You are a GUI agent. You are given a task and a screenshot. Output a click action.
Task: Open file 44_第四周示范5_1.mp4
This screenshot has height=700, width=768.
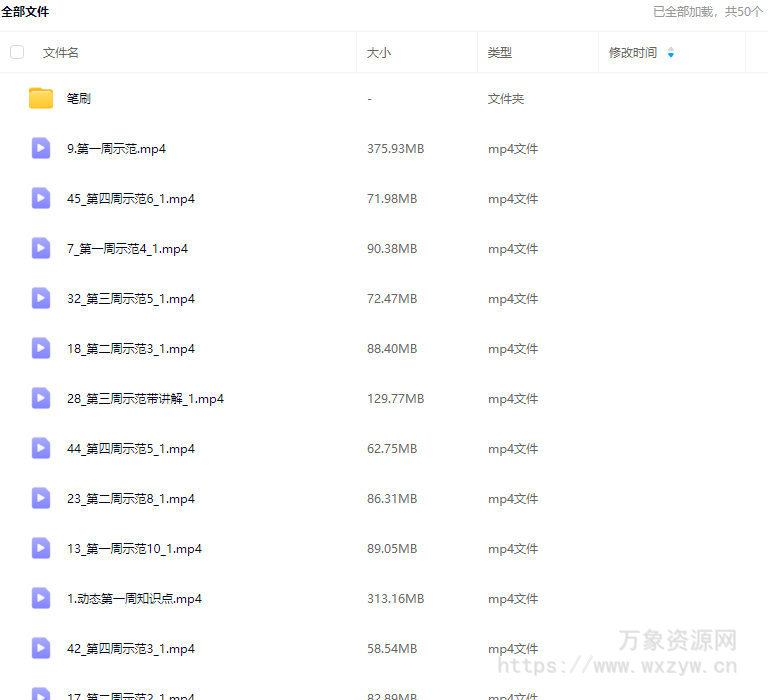coord(131,449)
